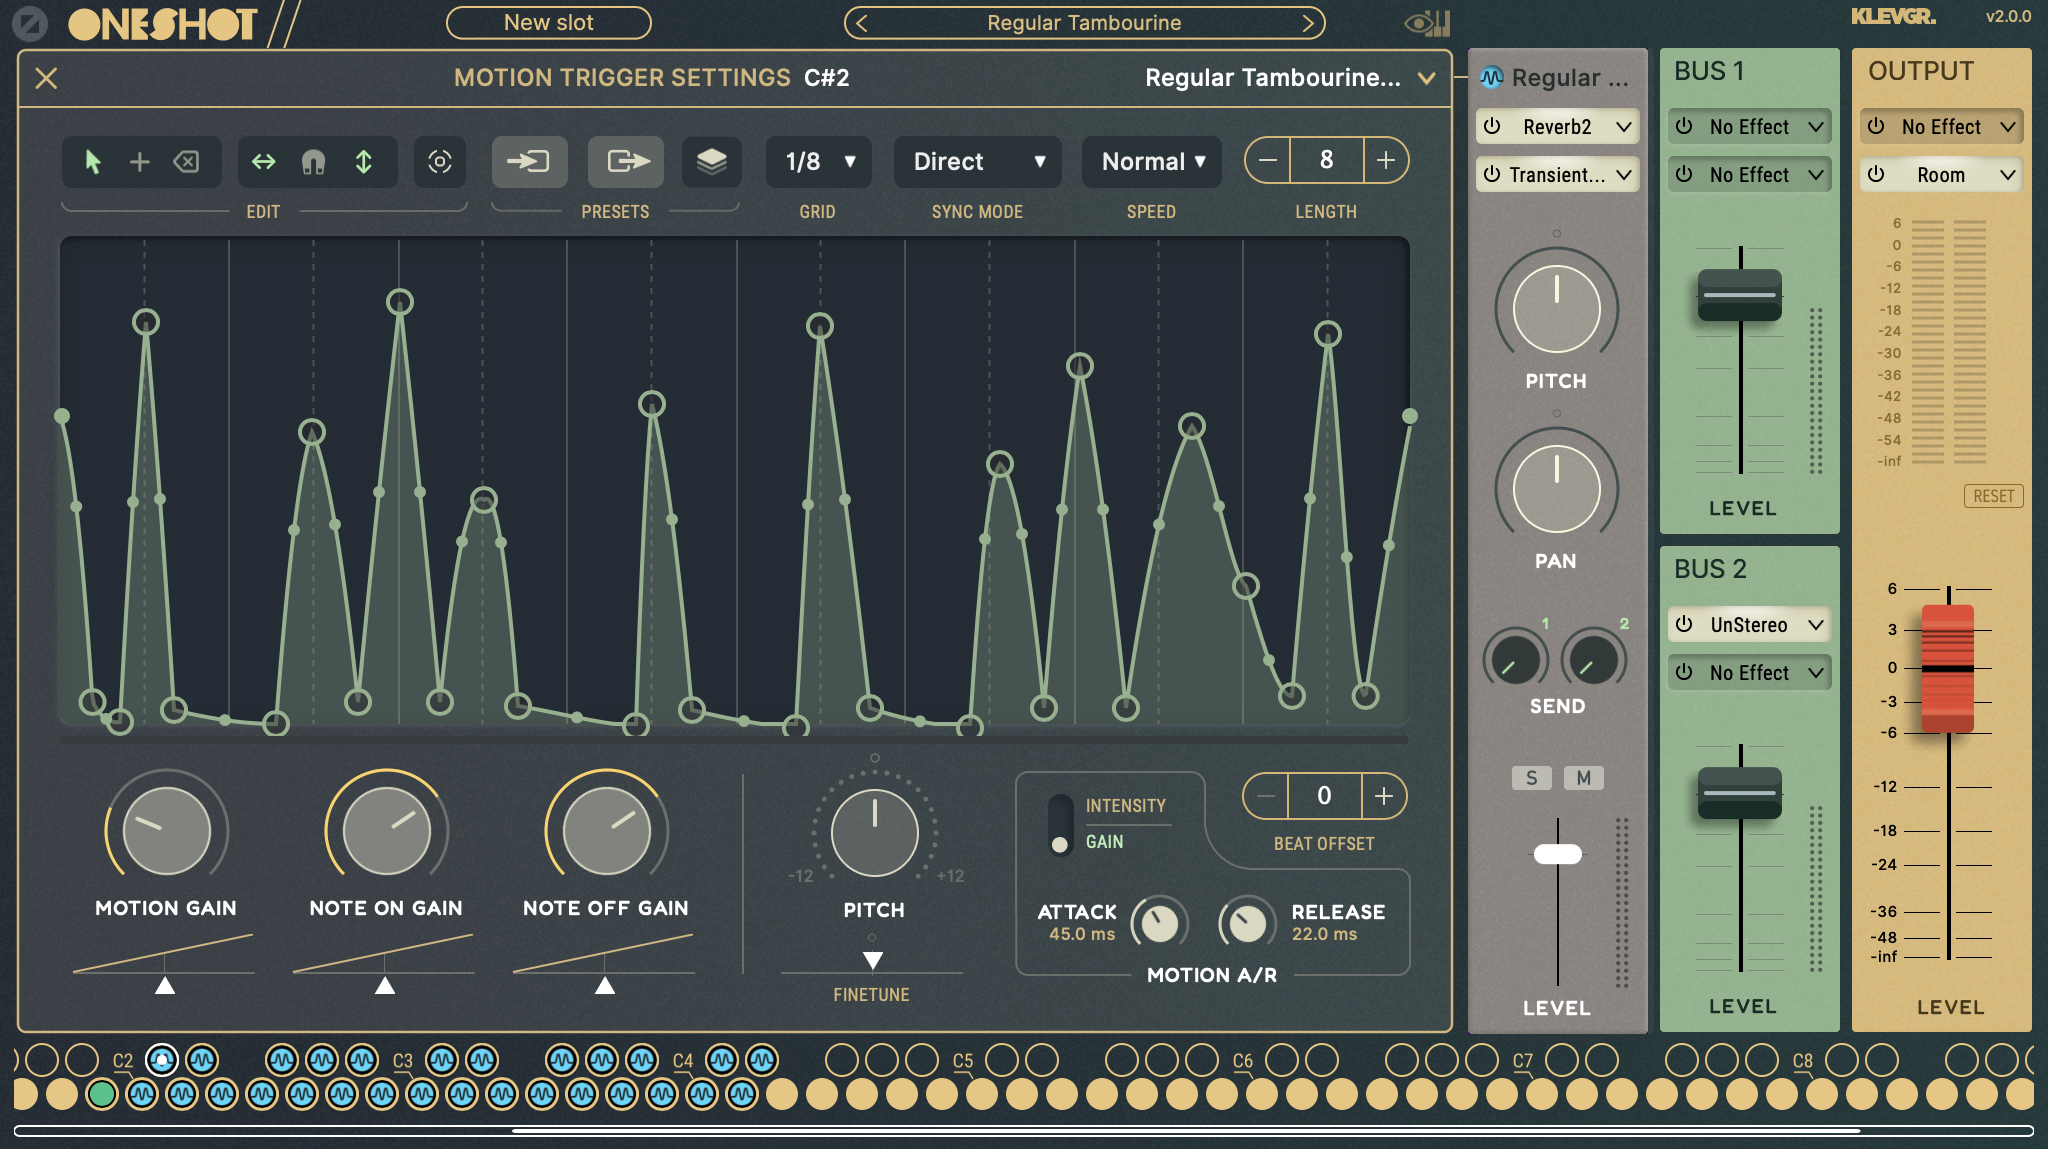Click the horizontal flip arrows icon

tap(263, 161)
